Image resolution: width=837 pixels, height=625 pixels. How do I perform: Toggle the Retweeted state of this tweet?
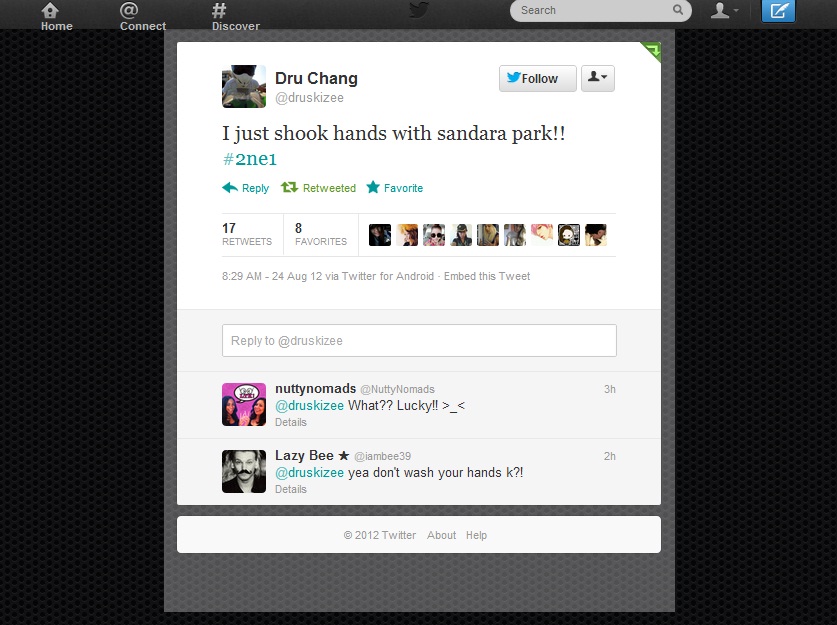coord(319,188)
